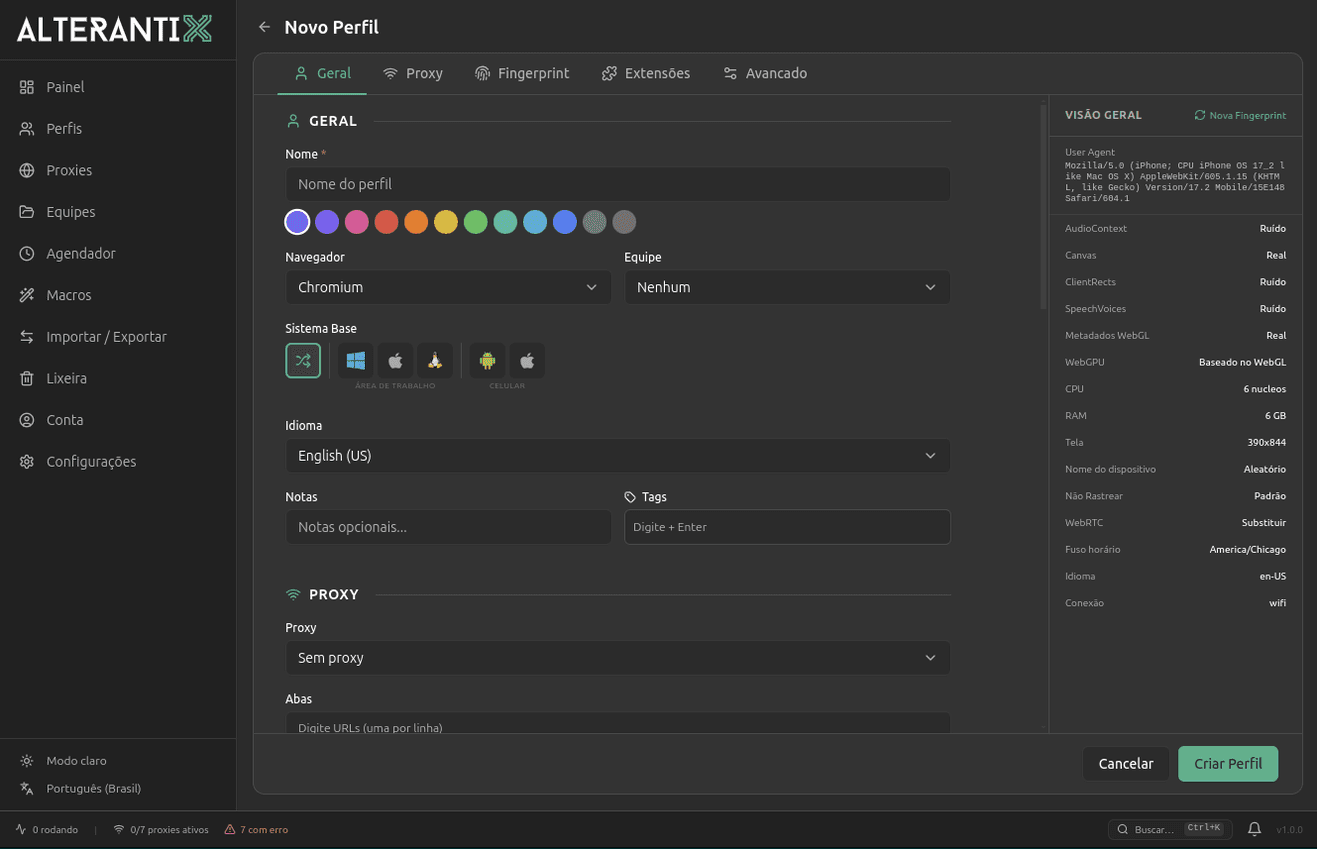
Task: Pick the red color swatch
Action: (x=387, y=222)
